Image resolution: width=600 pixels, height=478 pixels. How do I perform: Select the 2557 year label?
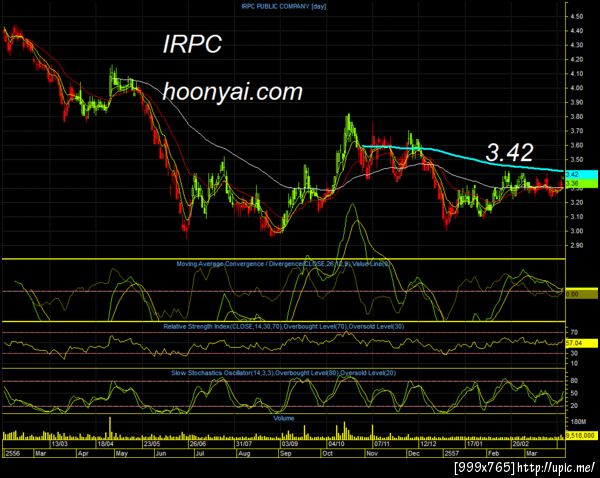(452, 454)
